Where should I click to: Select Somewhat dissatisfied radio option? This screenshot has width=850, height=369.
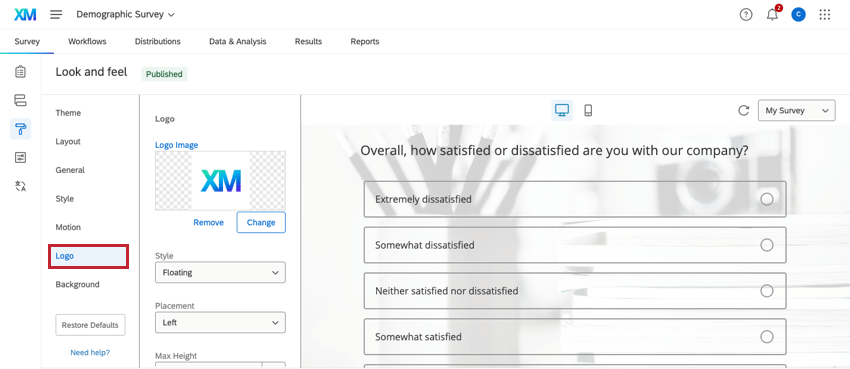(767, 245)
